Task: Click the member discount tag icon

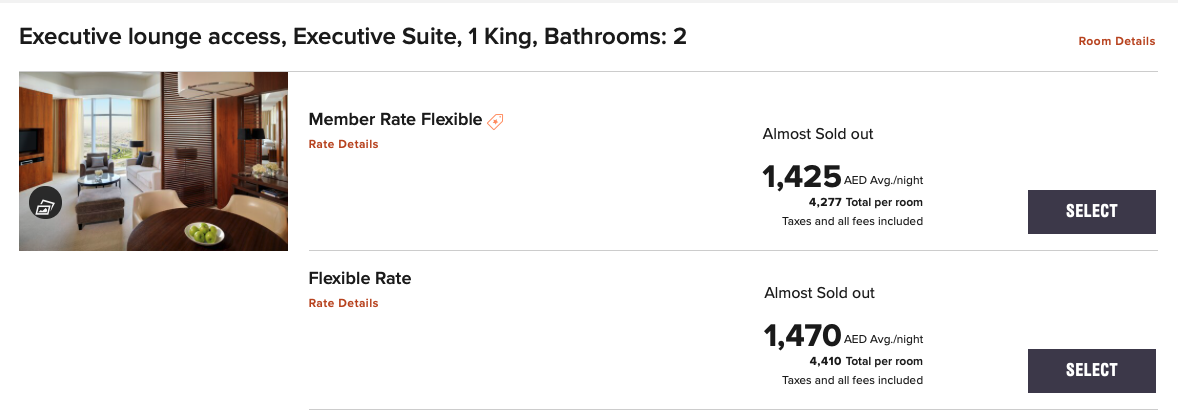Action: [x=495, y=121]
